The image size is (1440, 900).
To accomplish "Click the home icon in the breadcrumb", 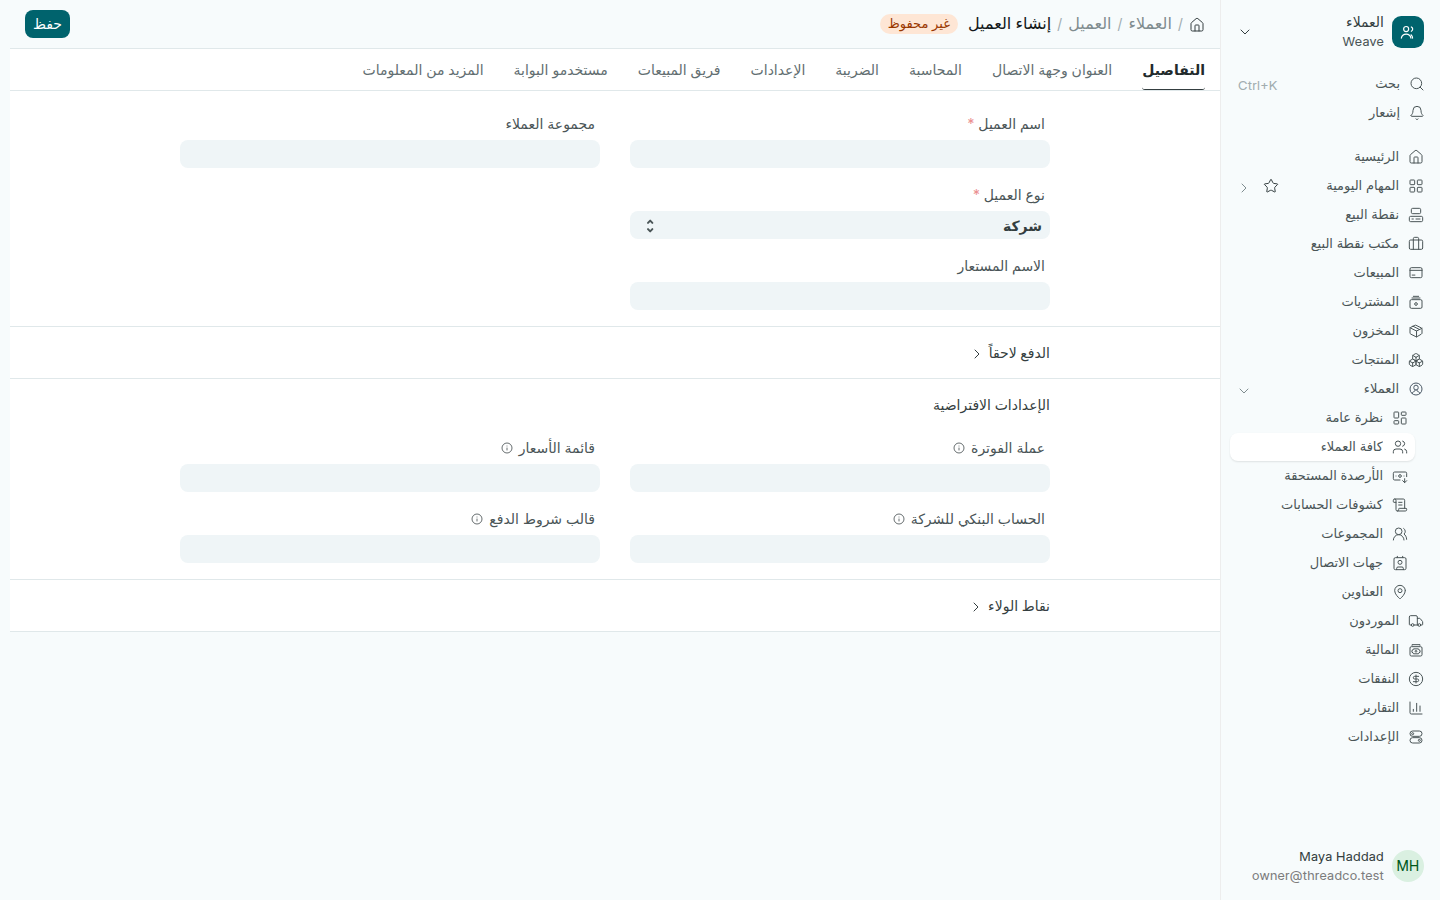I will point(1197,24).
